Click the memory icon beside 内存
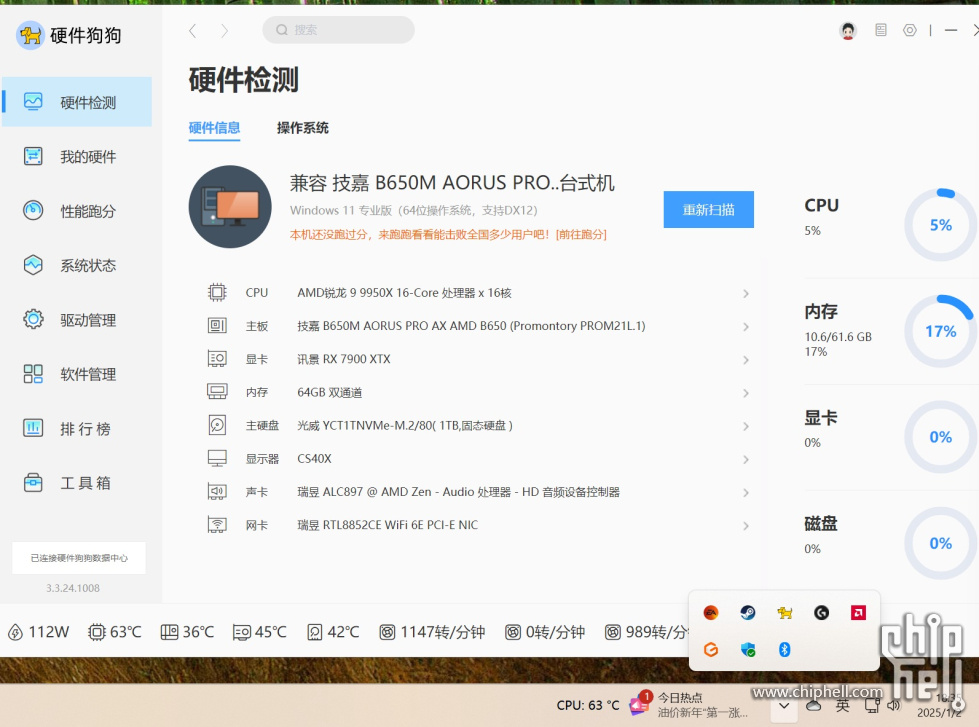Image resolution: width=979 pixels, height=727 pixels. [x=217, y=392]
